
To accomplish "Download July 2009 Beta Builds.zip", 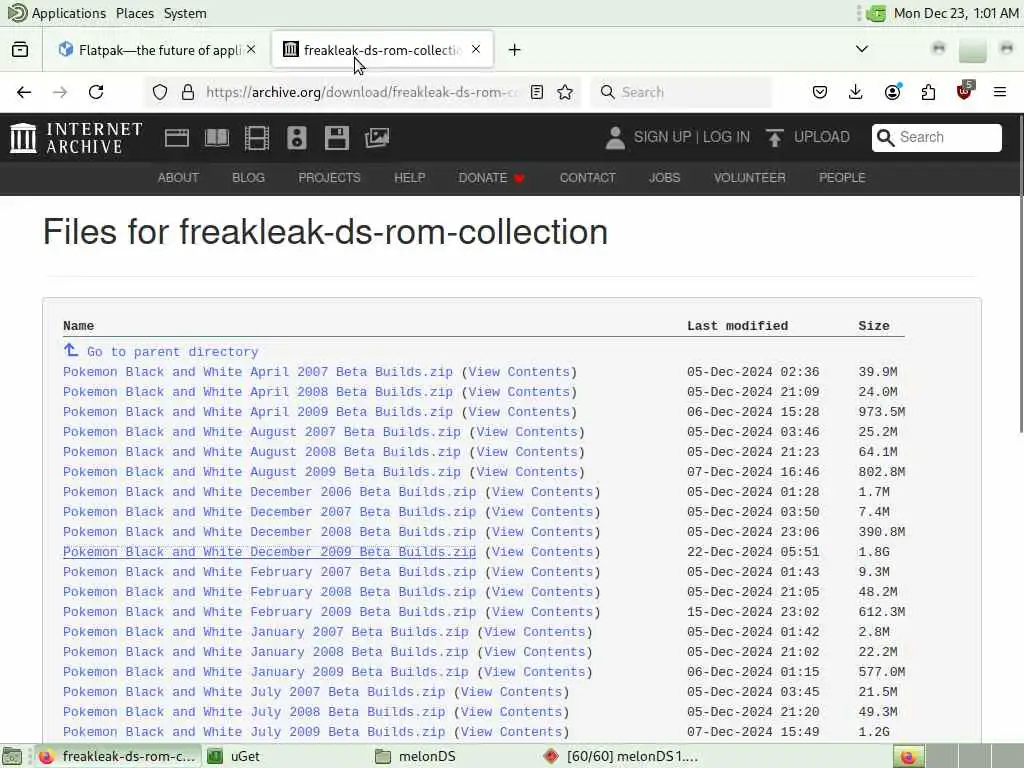I will 254,732.
